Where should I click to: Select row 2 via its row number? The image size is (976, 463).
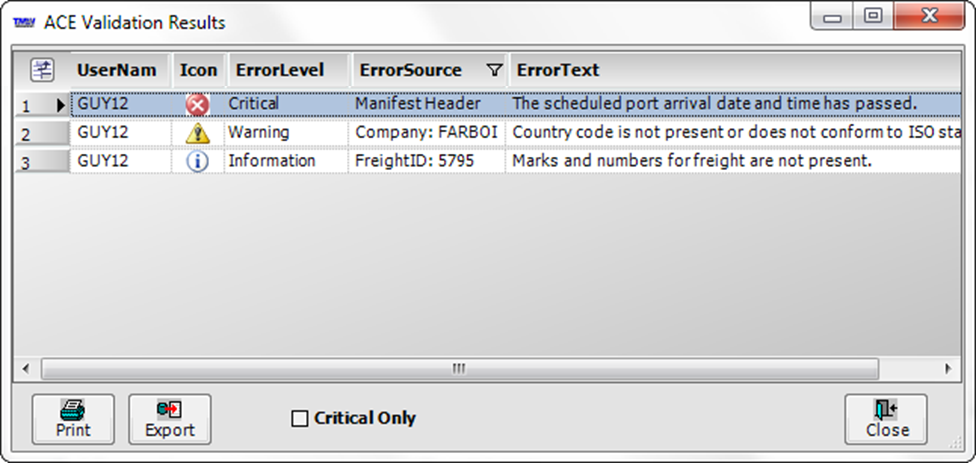[27, 134]
